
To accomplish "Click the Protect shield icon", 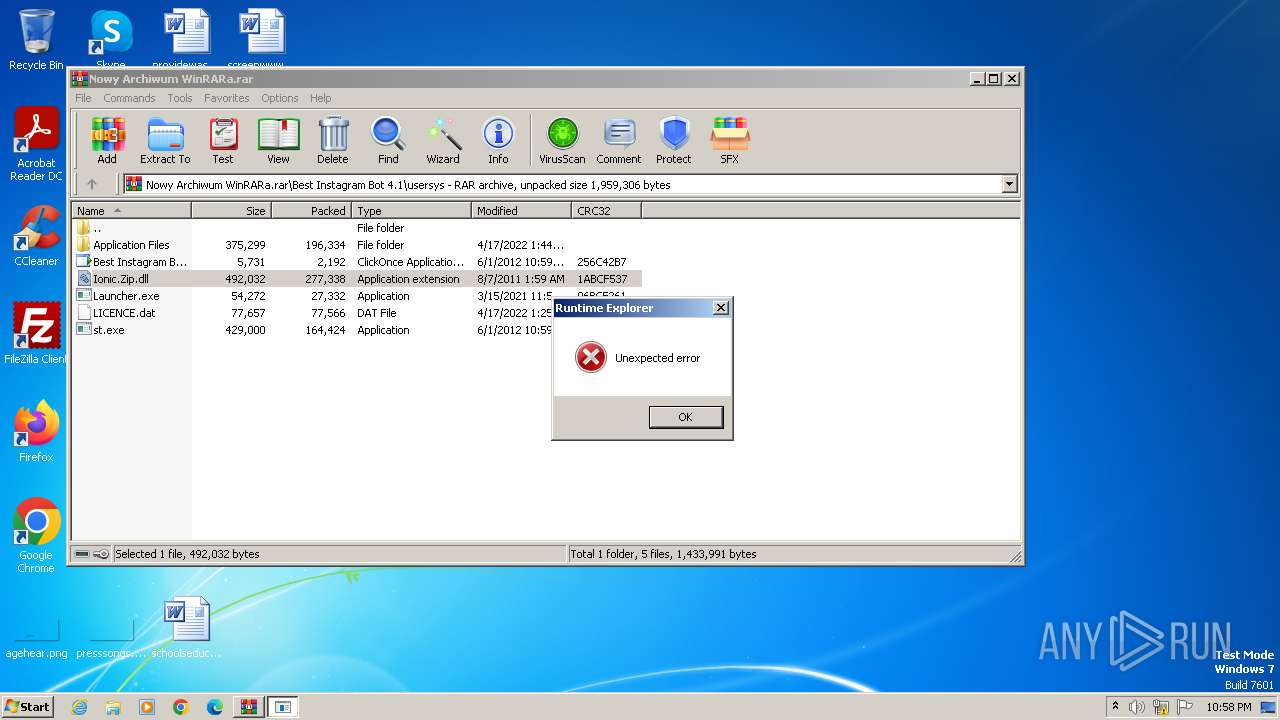I will 674,141.
